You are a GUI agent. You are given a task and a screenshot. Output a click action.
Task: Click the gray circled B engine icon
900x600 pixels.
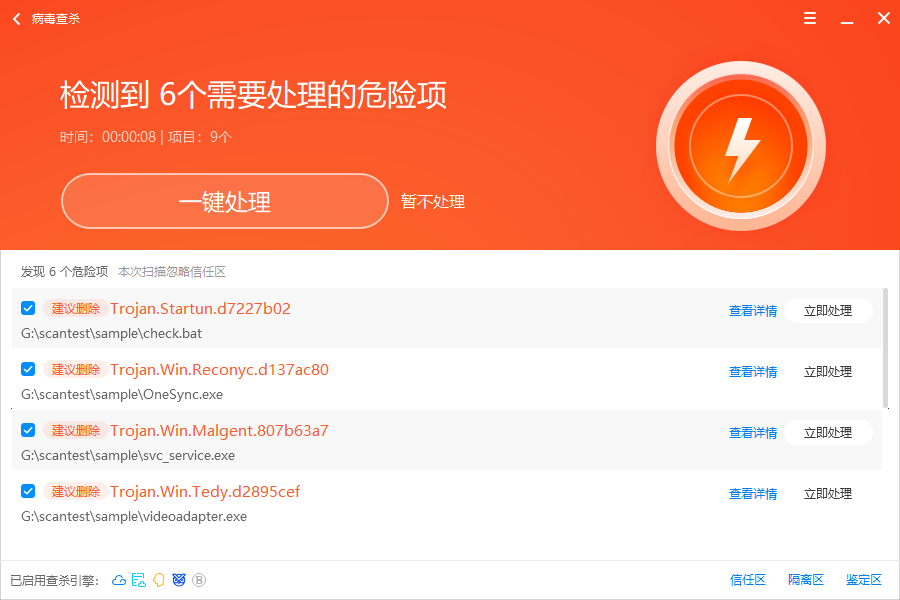coord(199,580)
